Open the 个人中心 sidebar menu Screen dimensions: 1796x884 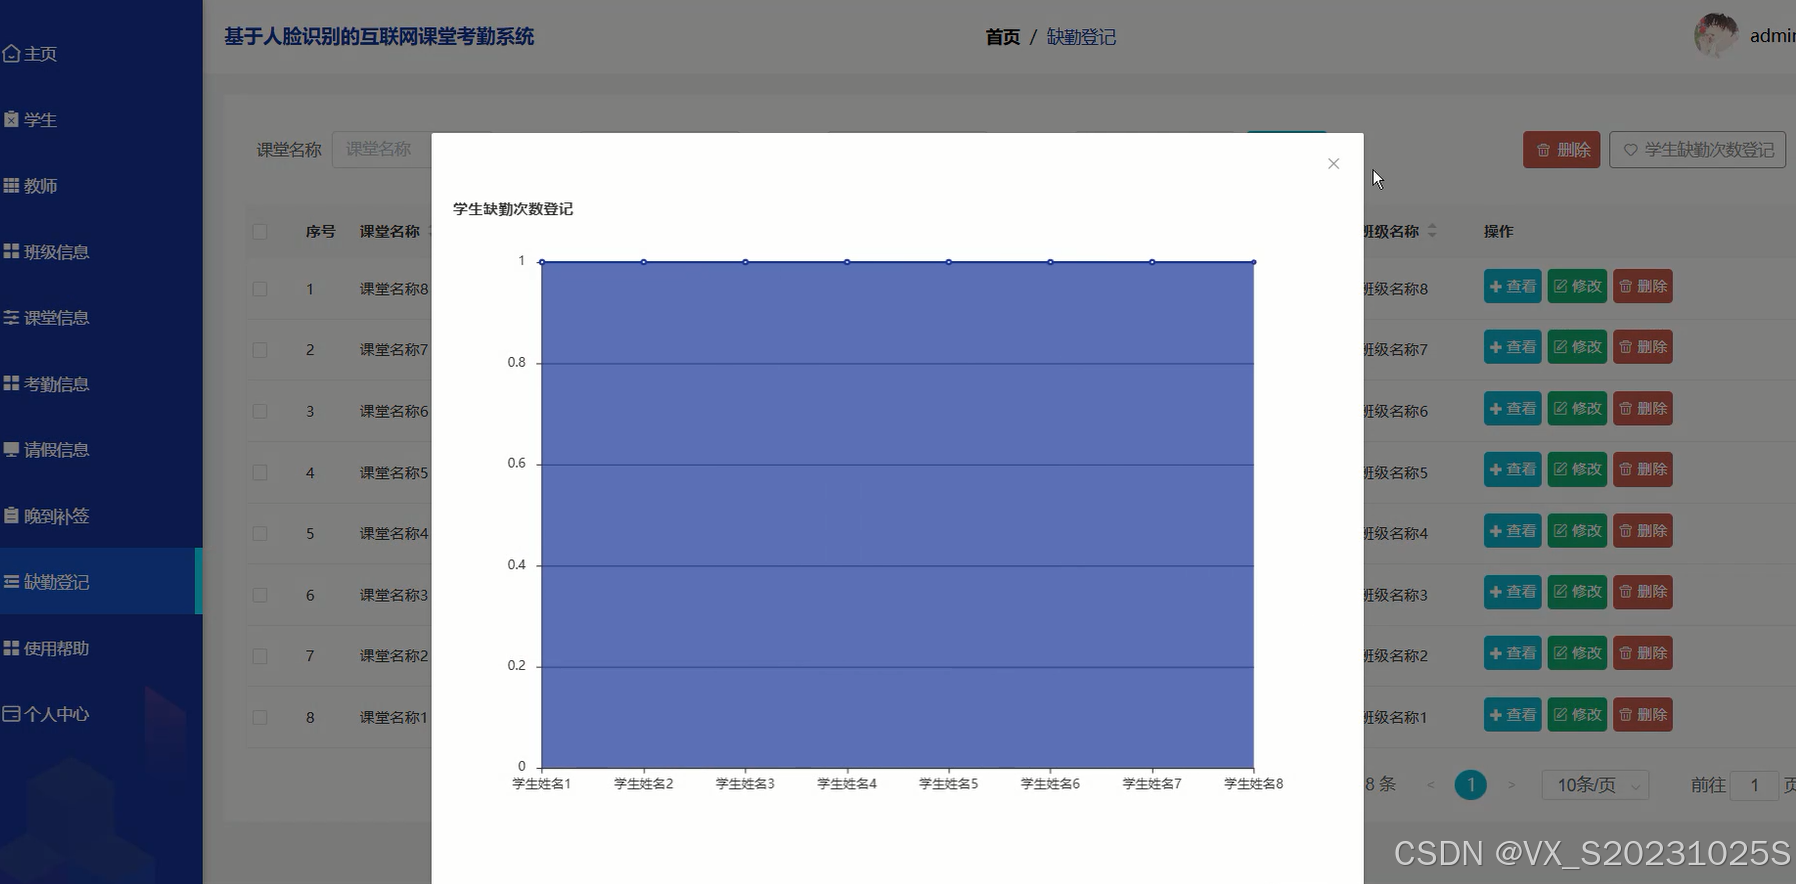click(100, 714)
